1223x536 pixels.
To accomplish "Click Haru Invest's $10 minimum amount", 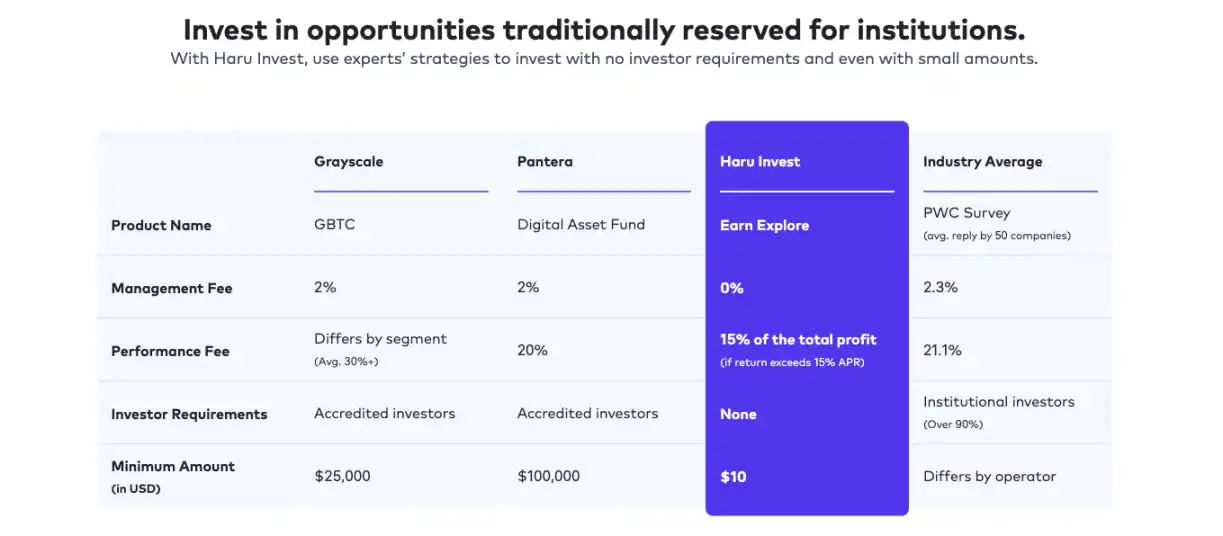I will coord(733,477).
